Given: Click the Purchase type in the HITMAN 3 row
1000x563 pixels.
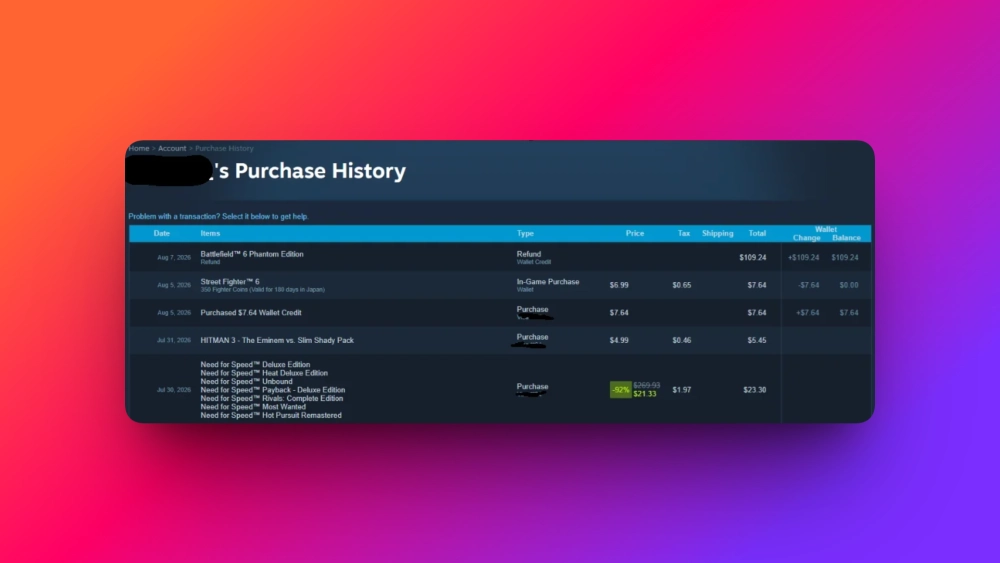Looking at the screenshot, I should (x=533, y=337).
